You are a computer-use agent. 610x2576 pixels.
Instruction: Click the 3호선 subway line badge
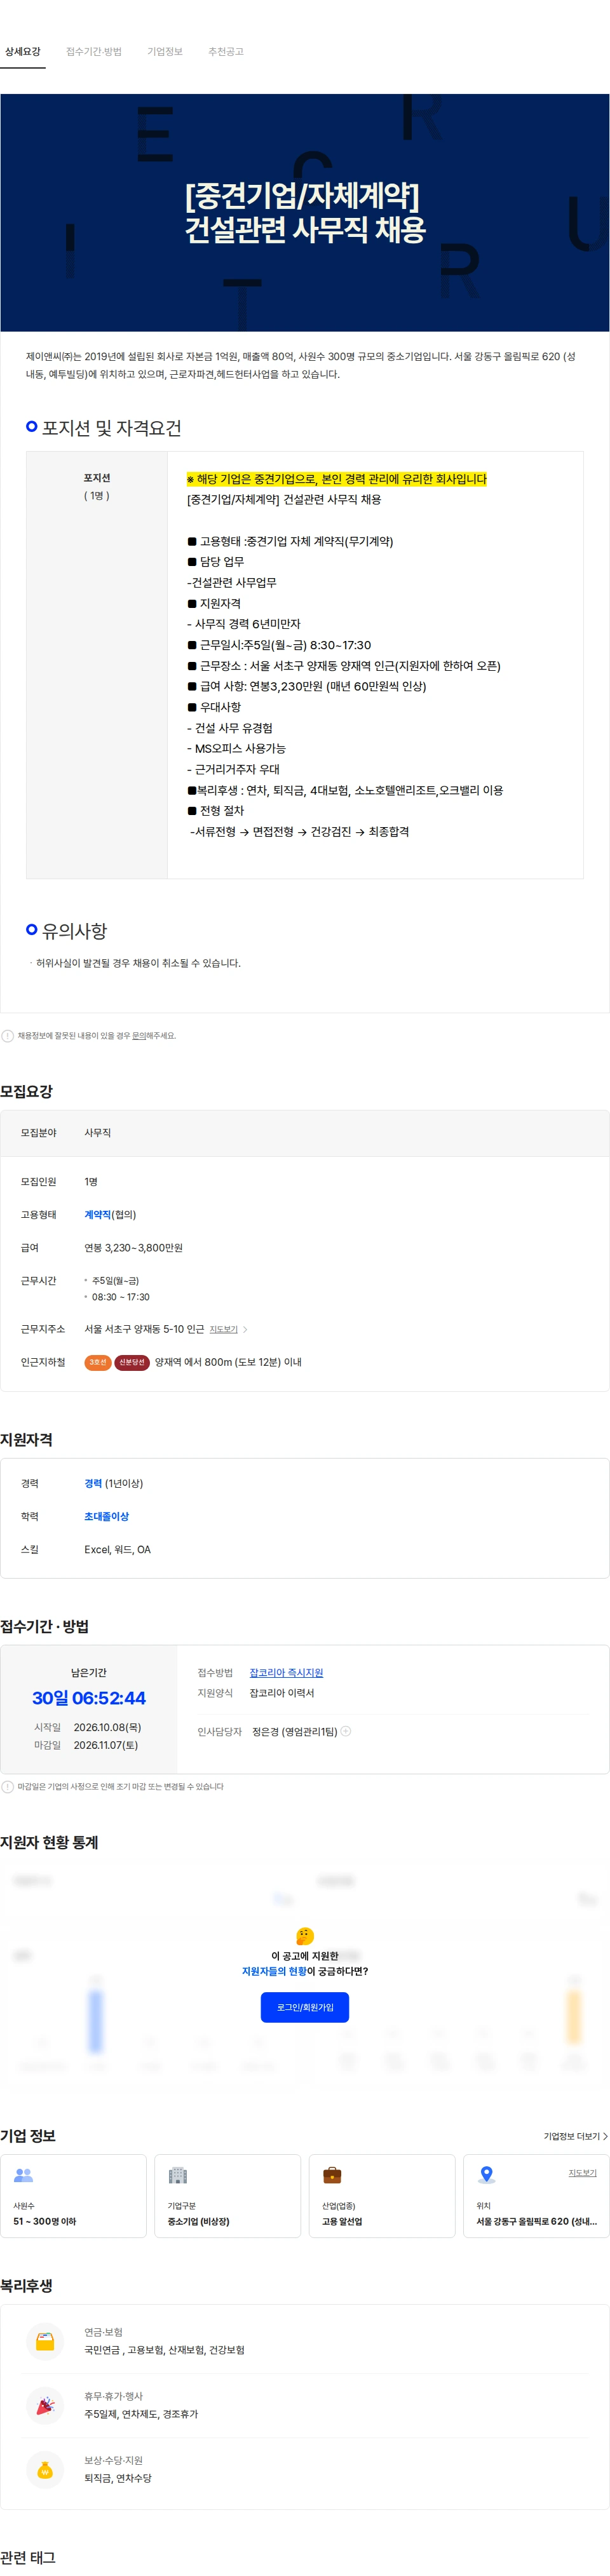pos(97,1362)
